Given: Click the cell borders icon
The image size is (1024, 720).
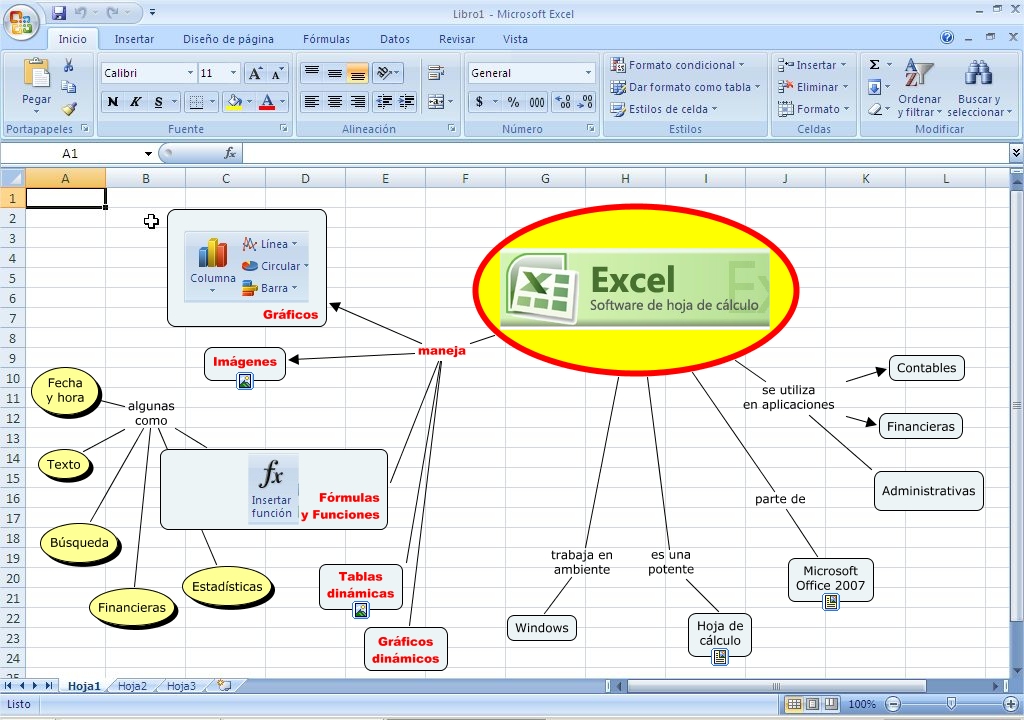Looking at the screenshot, I should tap(195, 102).
